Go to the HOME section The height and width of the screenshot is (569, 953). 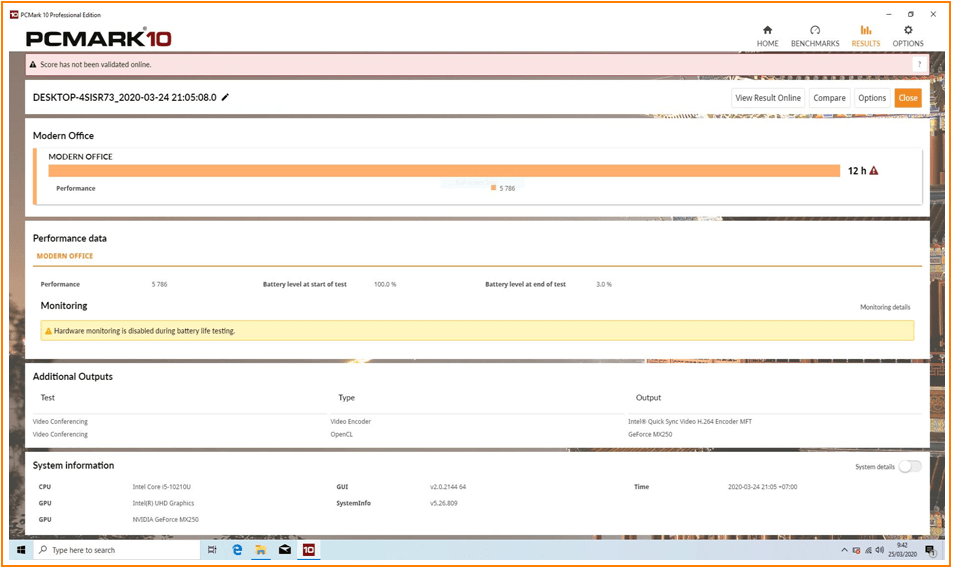tap(767, 36)
